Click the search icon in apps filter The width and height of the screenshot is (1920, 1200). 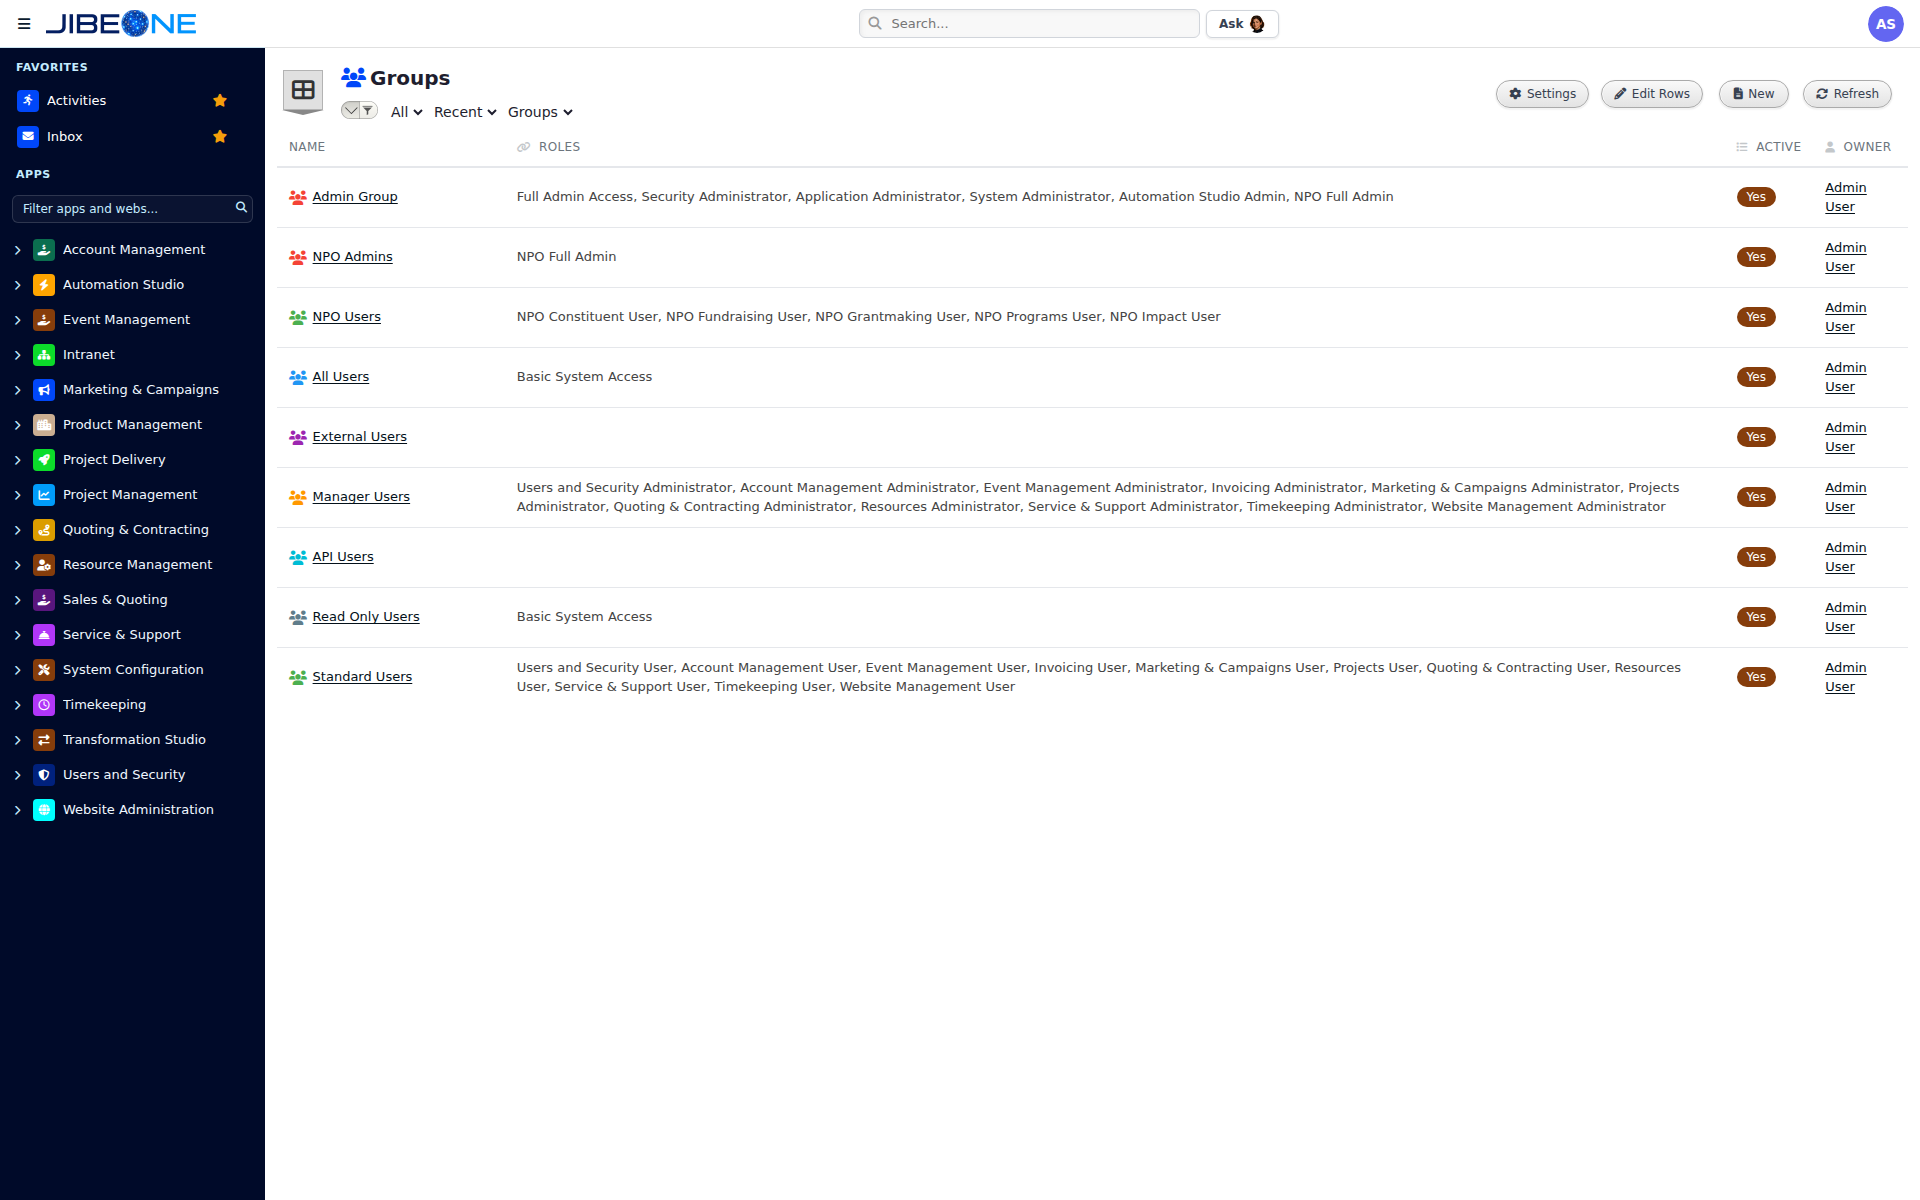tap(241, 208)
